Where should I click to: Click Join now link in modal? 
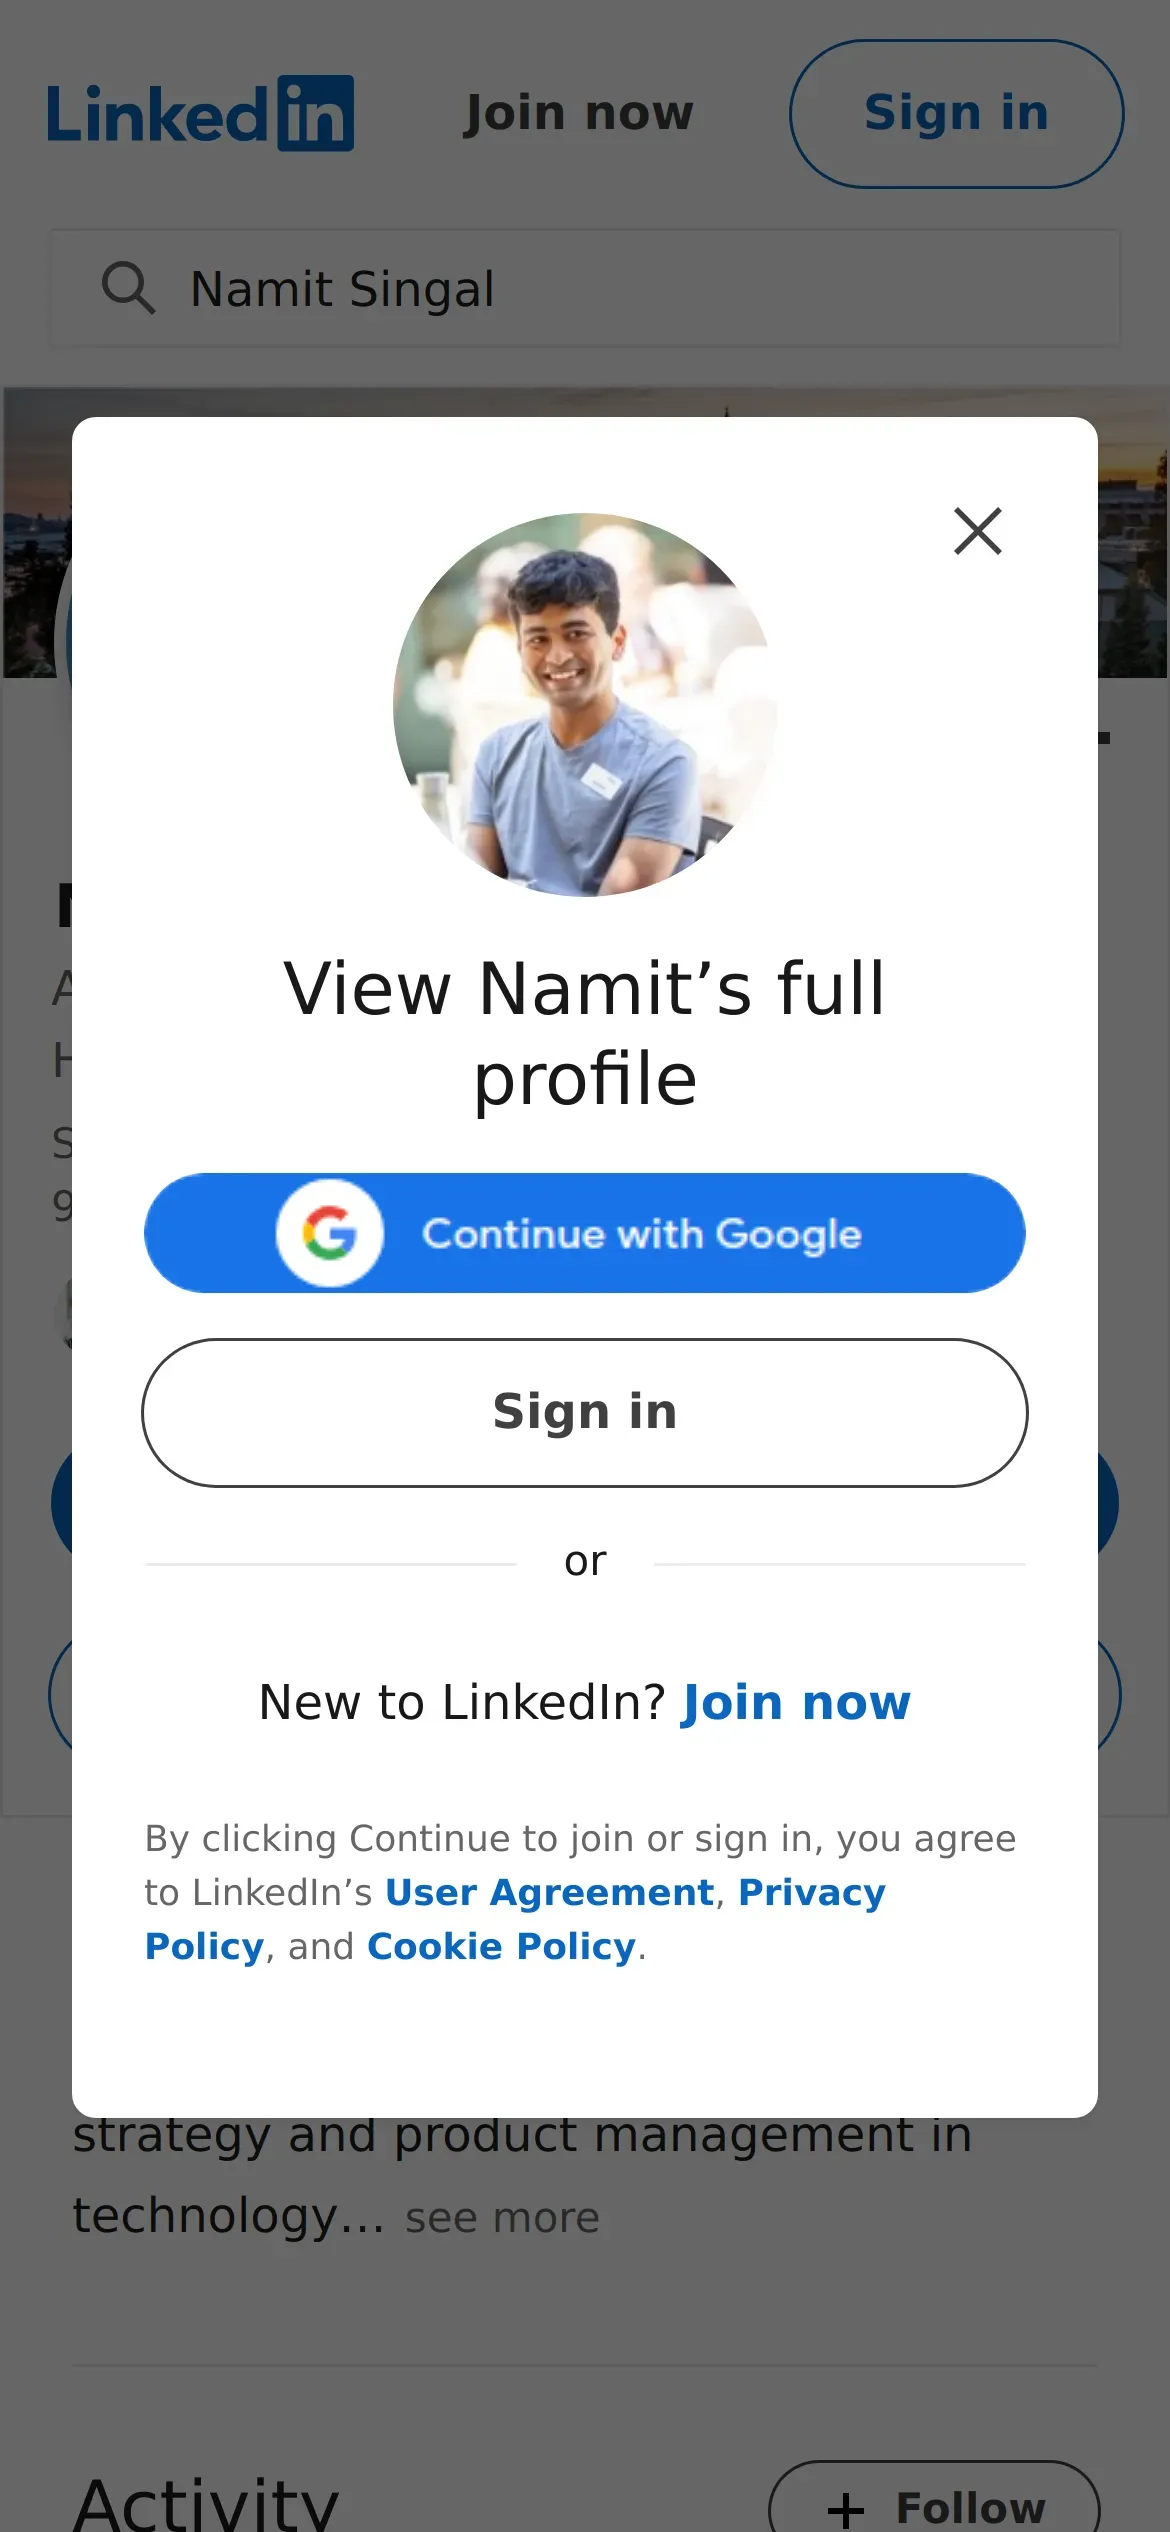pos(796,1702)
